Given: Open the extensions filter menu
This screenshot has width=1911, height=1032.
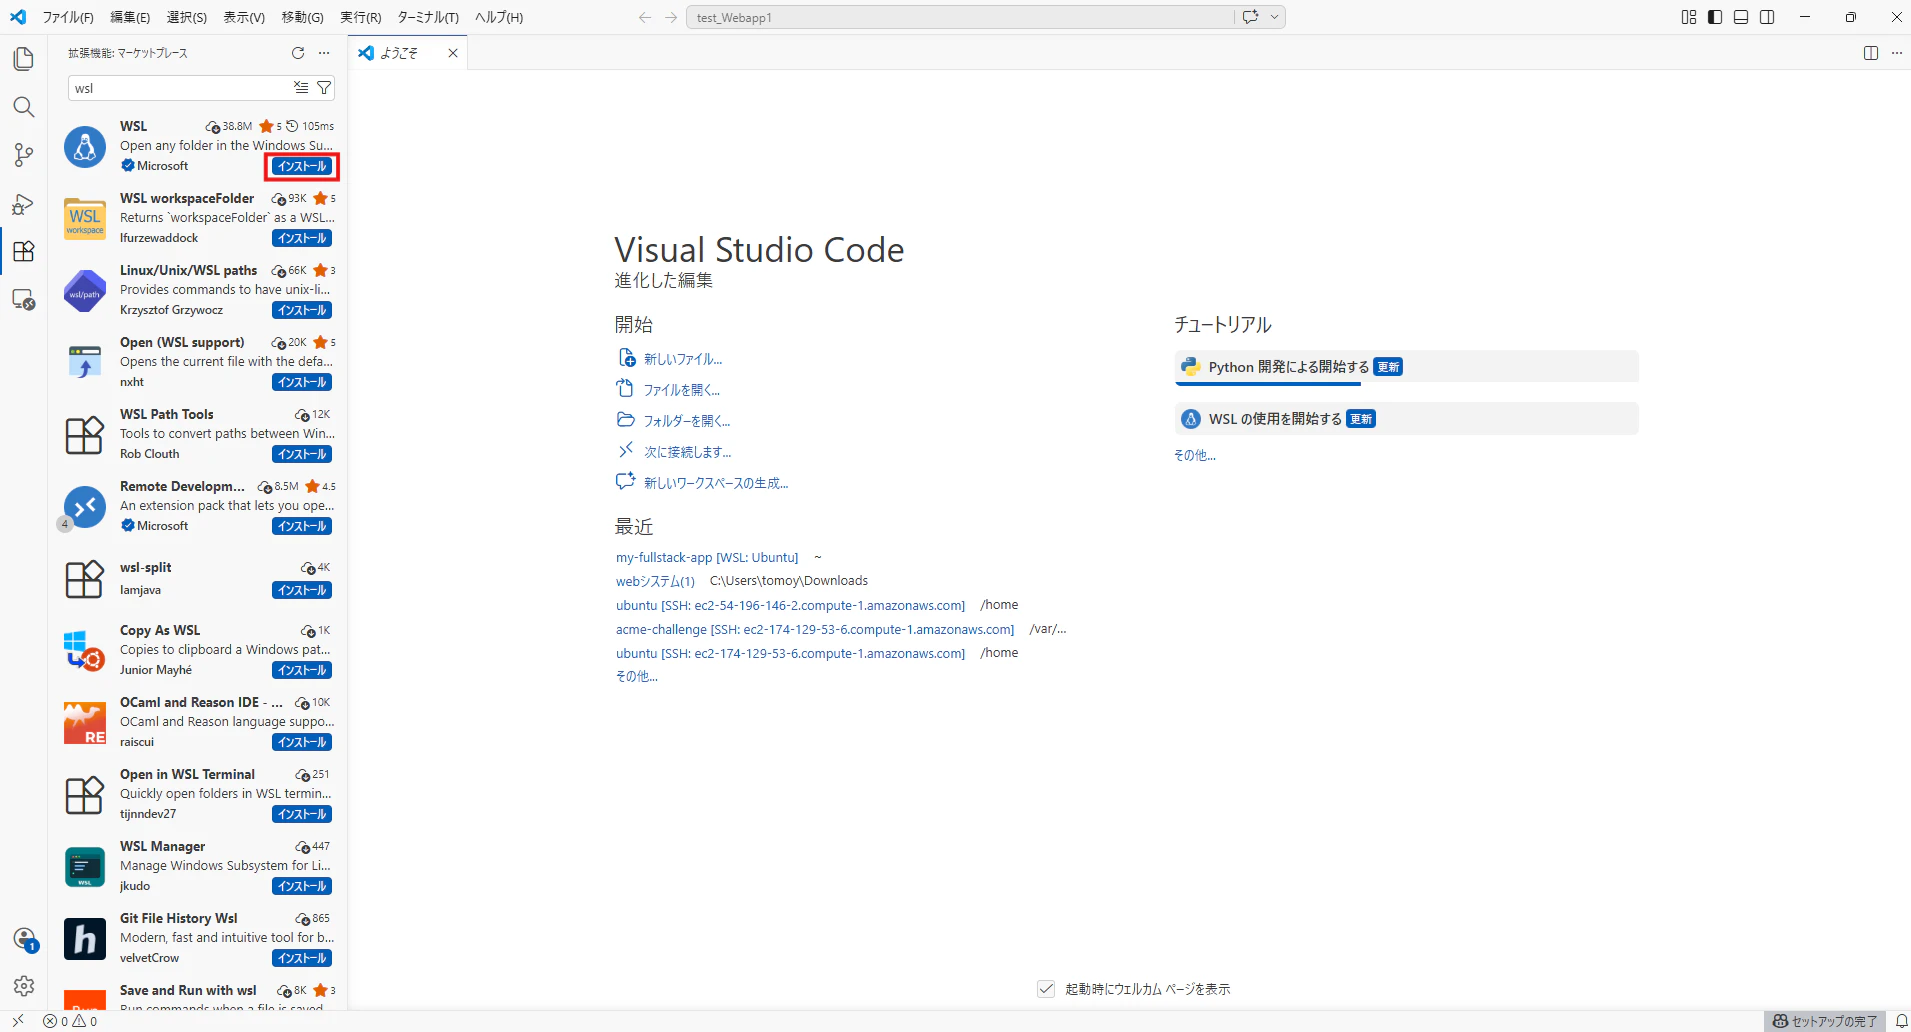Looking at the screenshot, I should point(324,88).
